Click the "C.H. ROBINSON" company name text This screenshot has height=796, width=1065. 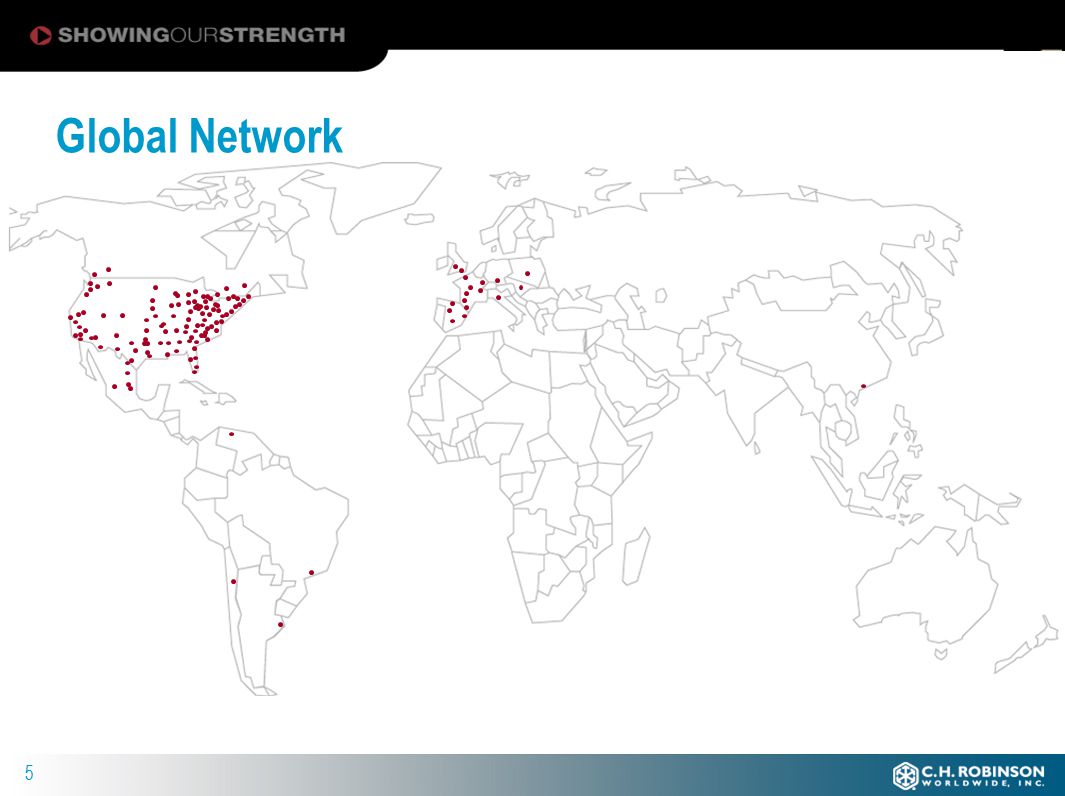tap(982, 772)
